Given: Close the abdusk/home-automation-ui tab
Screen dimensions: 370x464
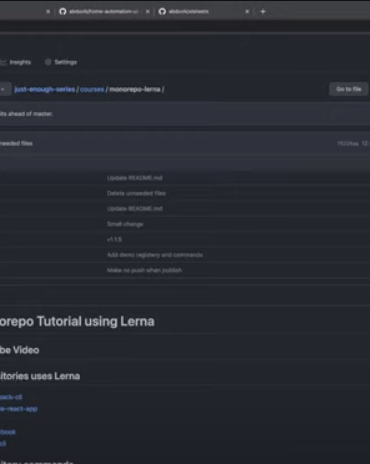Looking at the screenshot, I should [148, 12].
